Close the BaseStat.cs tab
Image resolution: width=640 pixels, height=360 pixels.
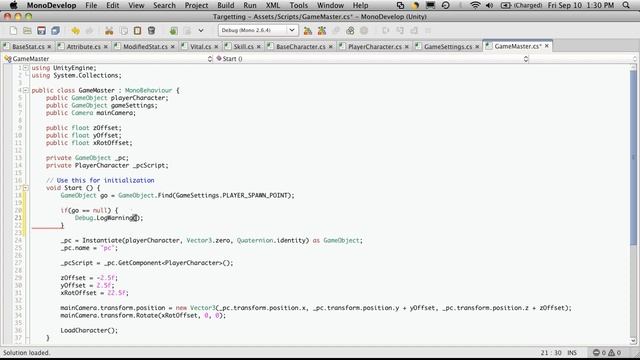[x=49, y=47]
